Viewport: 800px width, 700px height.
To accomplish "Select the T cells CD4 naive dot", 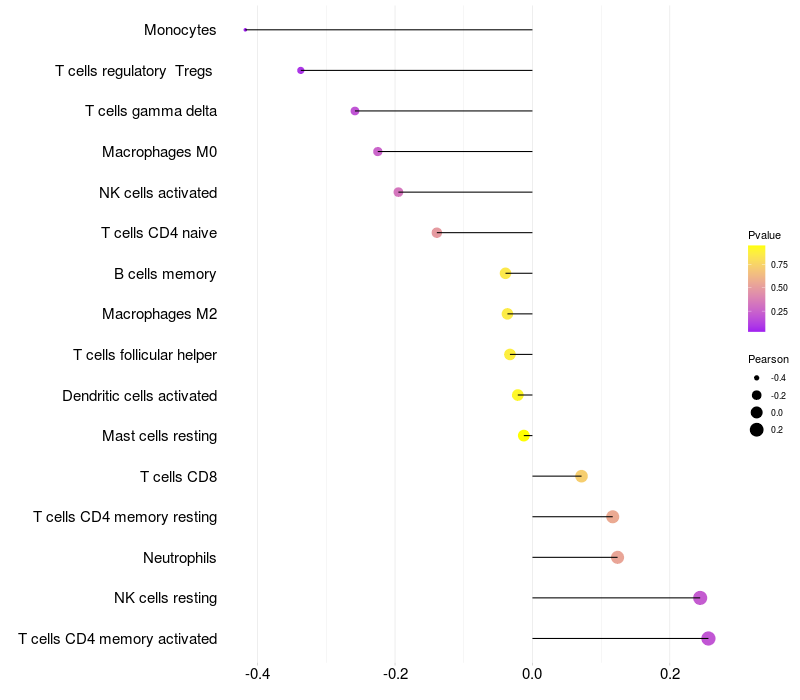I will (x=437, y=233).
